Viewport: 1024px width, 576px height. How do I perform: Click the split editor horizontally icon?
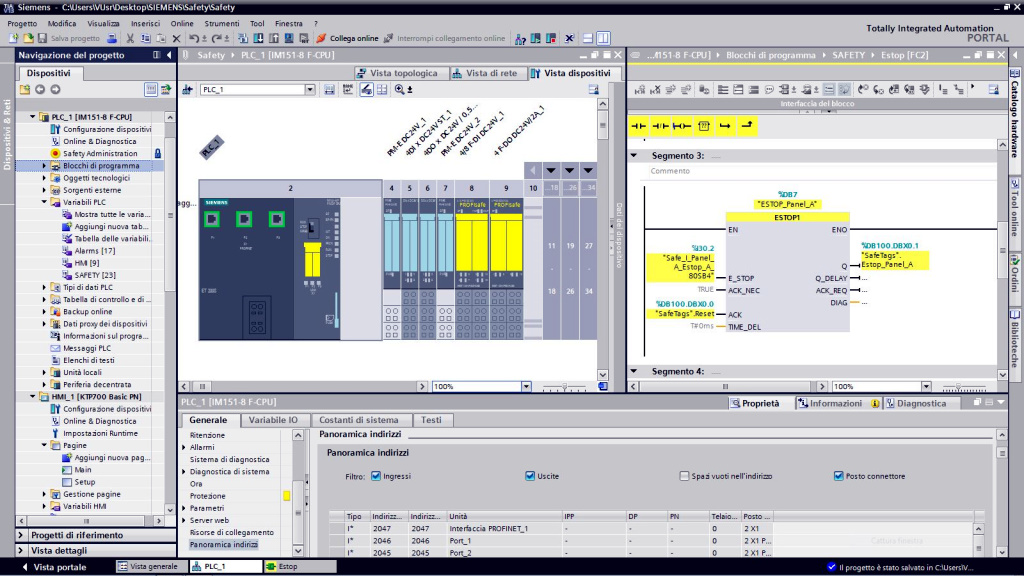pos(588,39)
